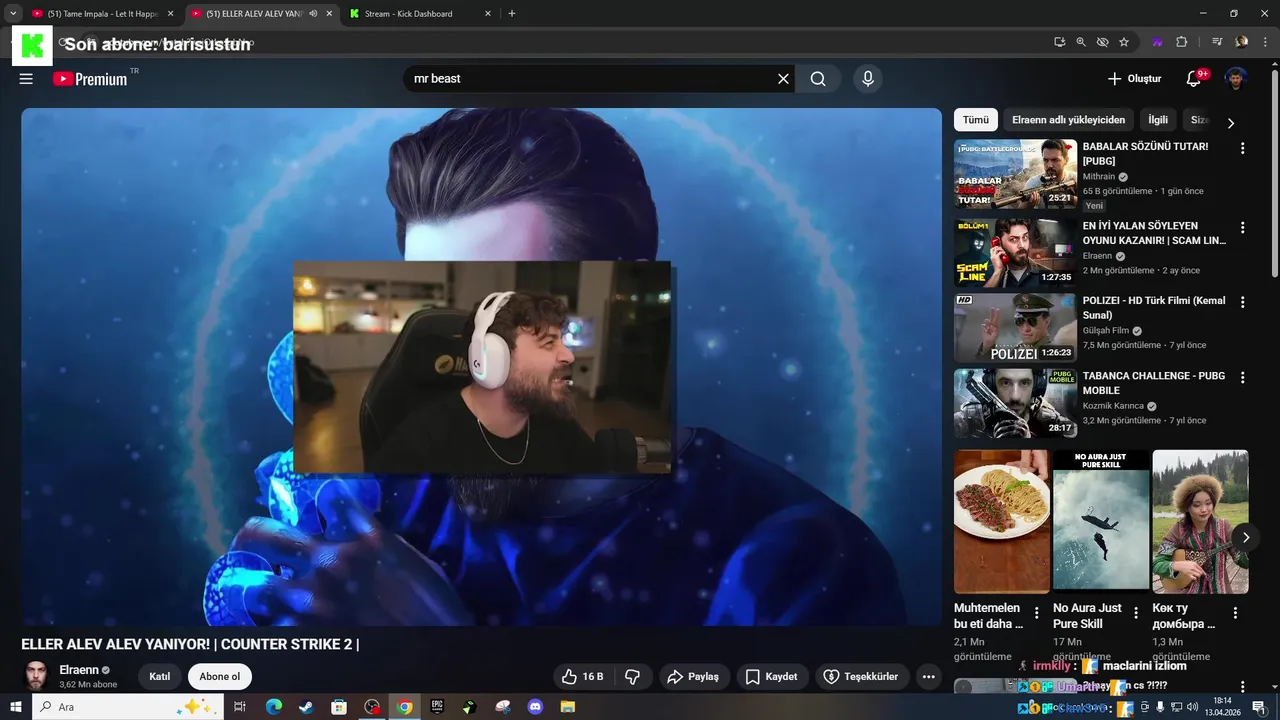
Task: Open Epic Games Launcher from the taskbar
Action: (437, 707)
